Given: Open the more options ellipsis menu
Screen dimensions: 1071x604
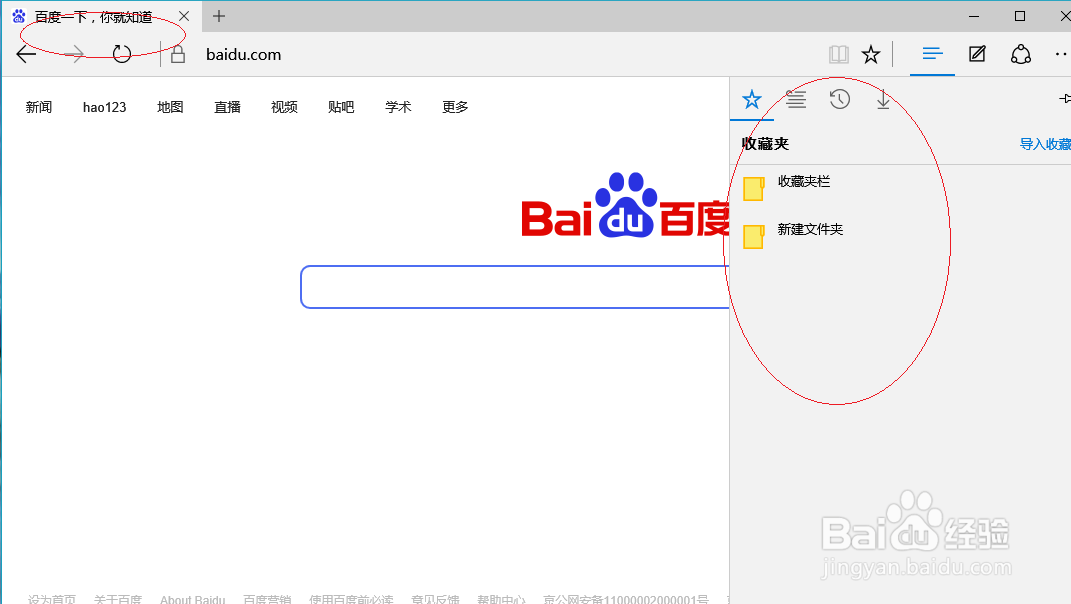Looking at the screenshot, I should [x=1061, y=54].
